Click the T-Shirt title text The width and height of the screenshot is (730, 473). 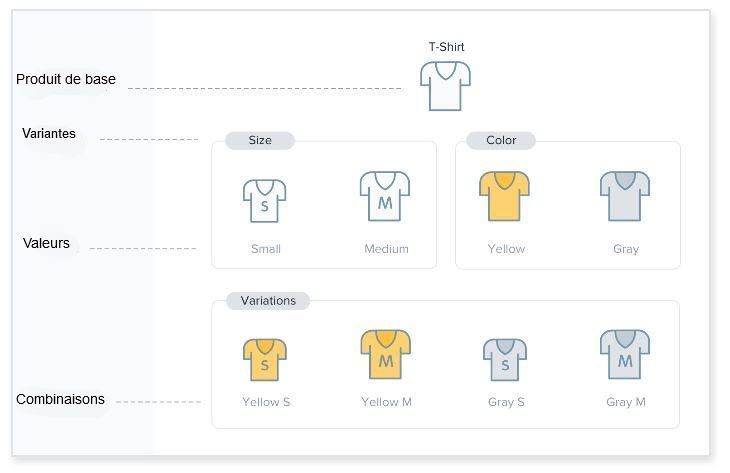coord(446,47)
